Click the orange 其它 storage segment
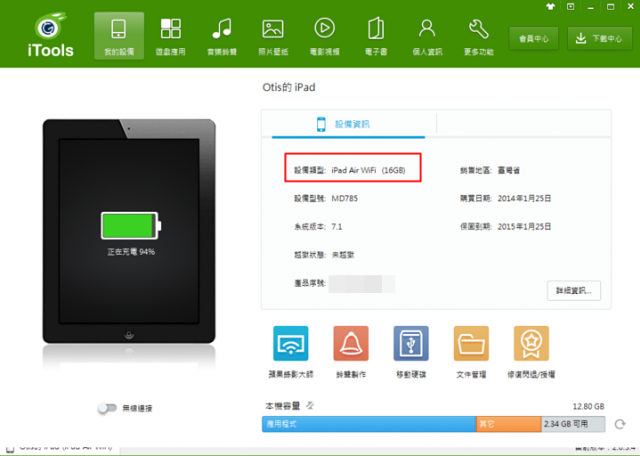The width and height of the screenshot is (640, 456). click(x=509, y=424)
